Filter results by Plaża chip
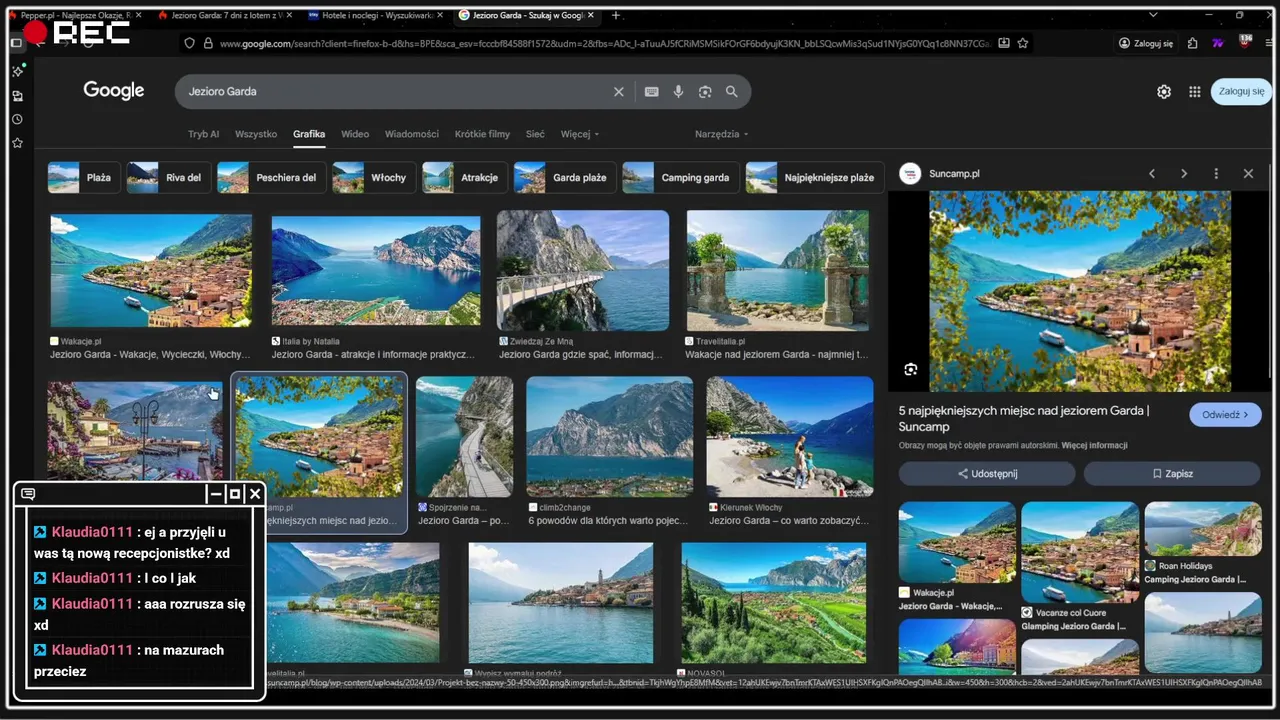This screenshot has width=1280, height=720. [x=84, y=177]
